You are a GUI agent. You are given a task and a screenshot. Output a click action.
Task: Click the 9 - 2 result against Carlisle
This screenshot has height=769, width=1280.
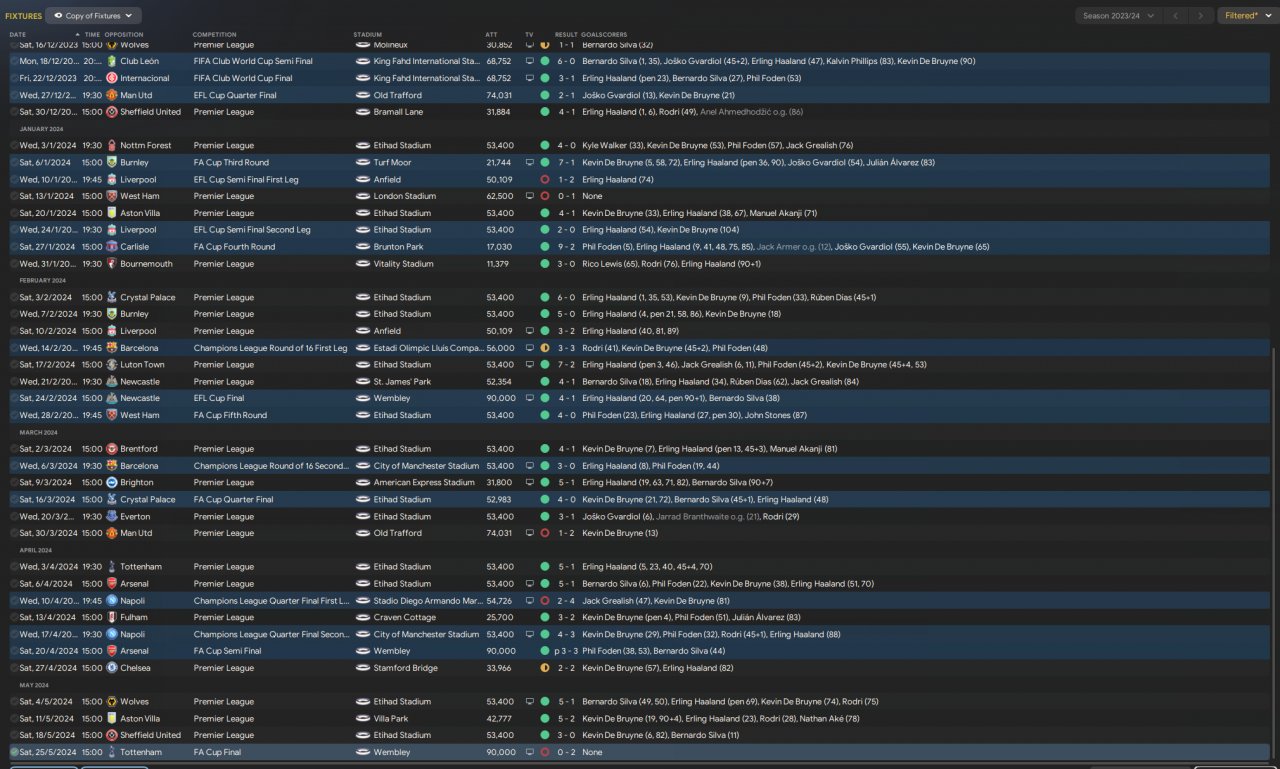pos(566,247)
